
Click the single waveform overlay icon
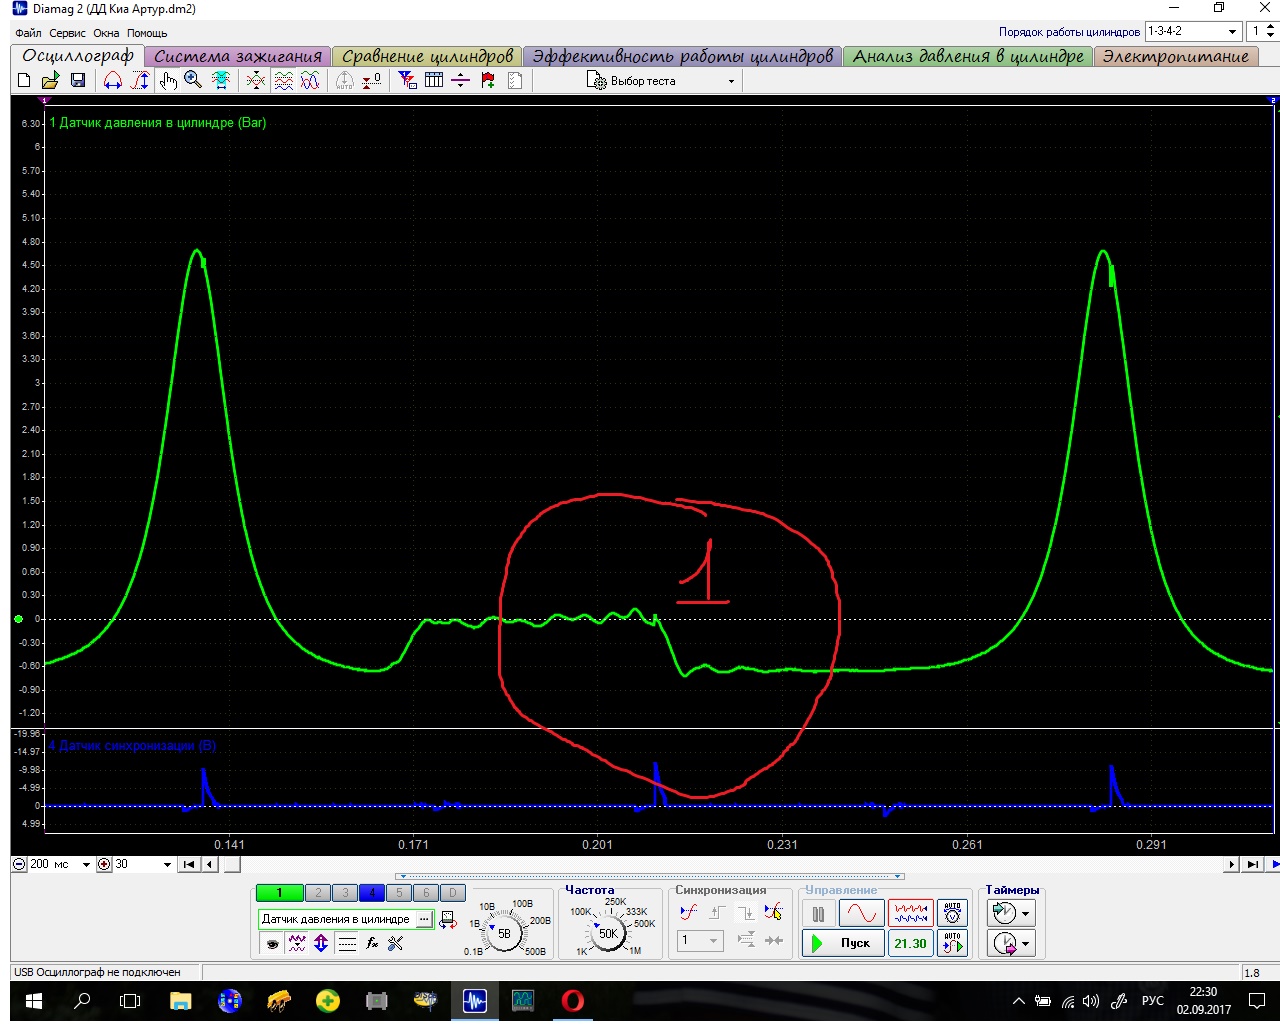tap(256, 81)
